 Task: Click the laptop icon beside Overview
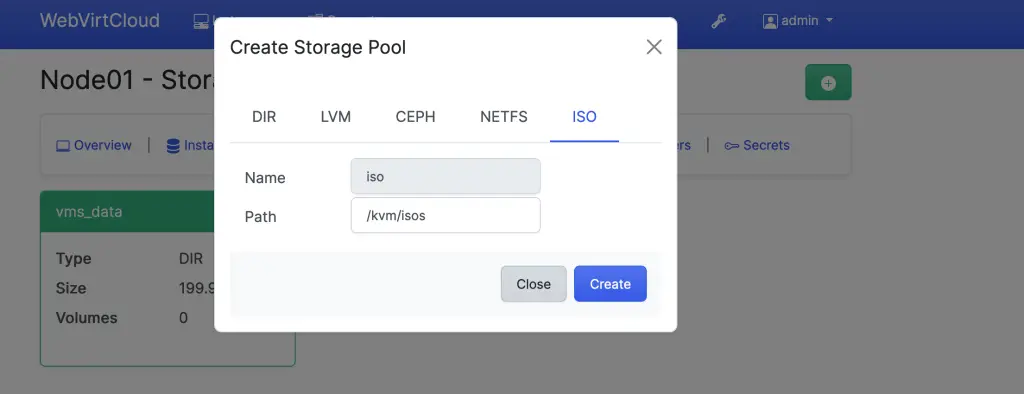tap(63, 146)
